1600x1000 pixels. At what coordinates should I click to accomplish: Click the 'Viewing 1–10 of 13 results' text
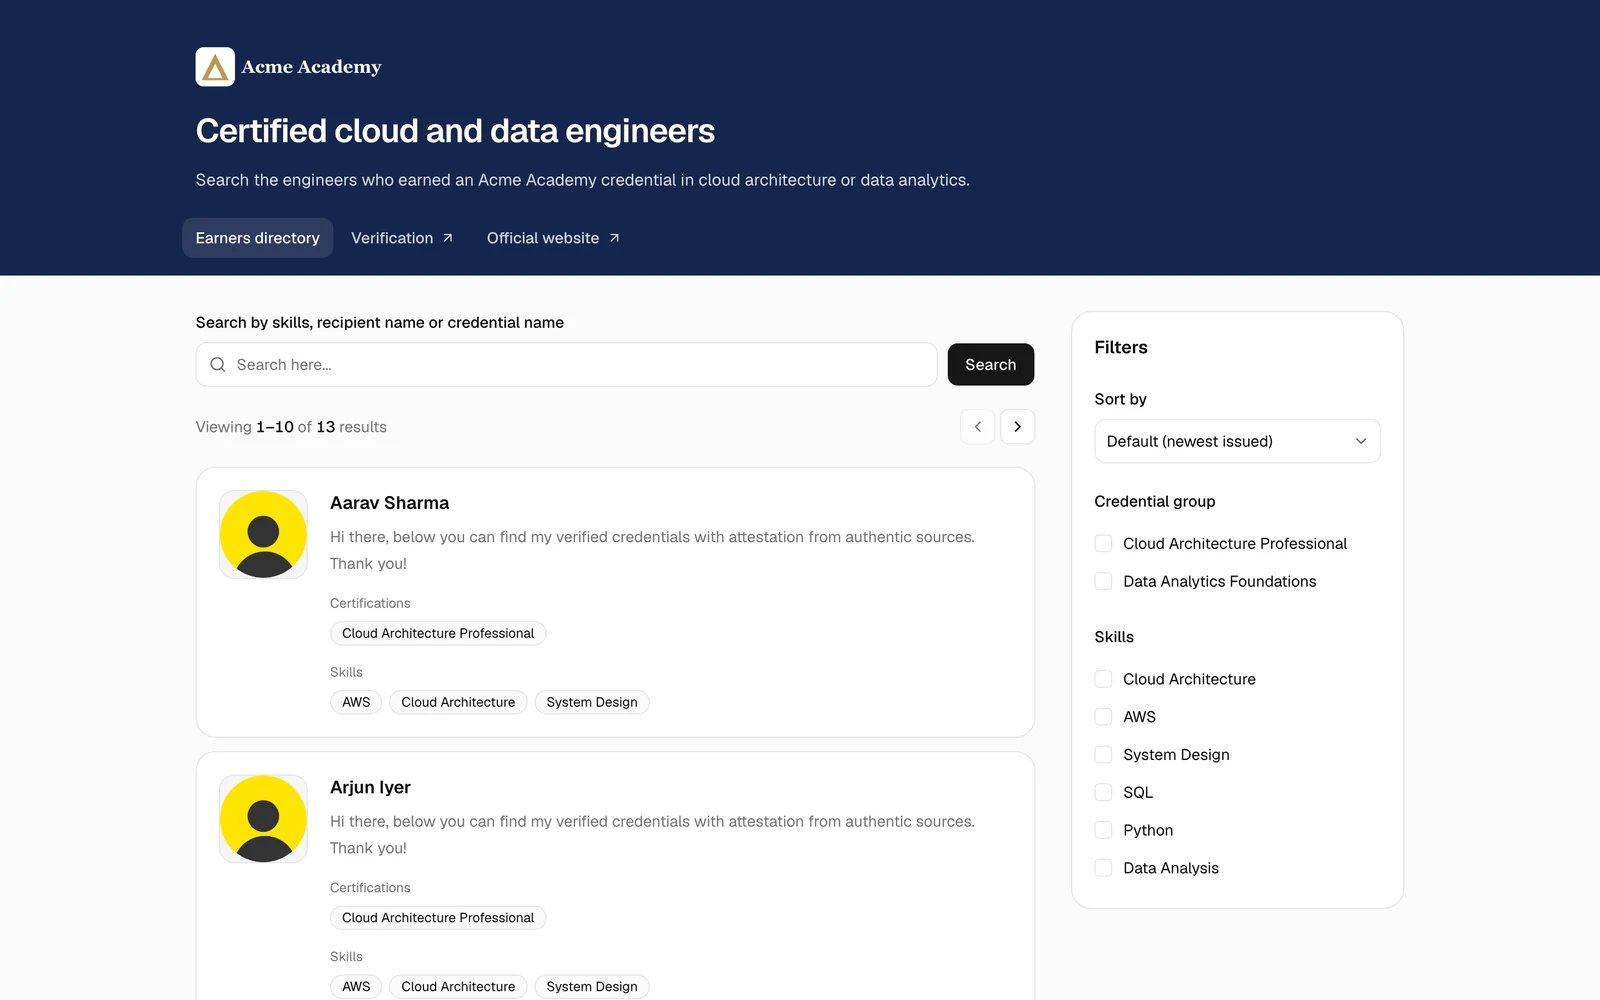pos(291,427)
